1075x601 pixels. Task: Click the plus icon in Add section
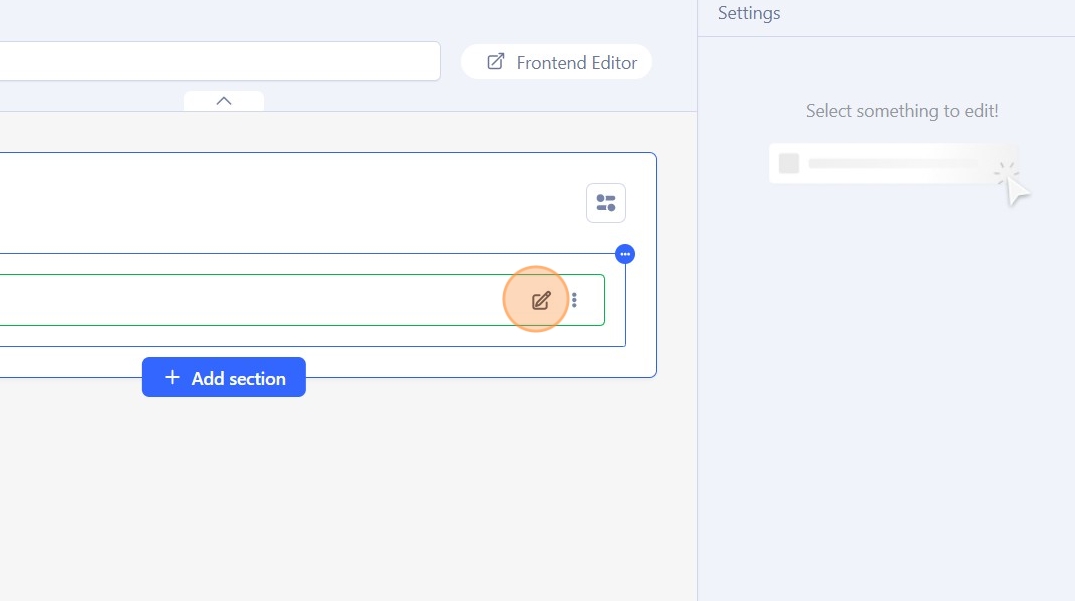coord(172,377)
